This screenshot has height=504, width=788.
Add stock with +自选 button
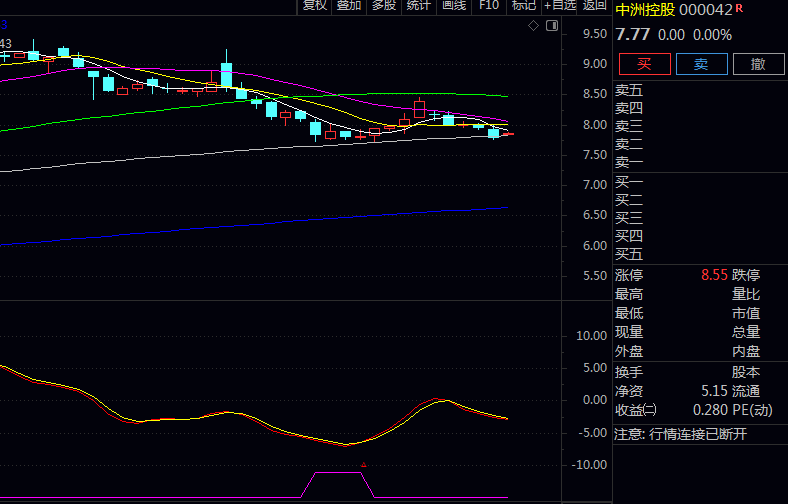tap(559, 6)
